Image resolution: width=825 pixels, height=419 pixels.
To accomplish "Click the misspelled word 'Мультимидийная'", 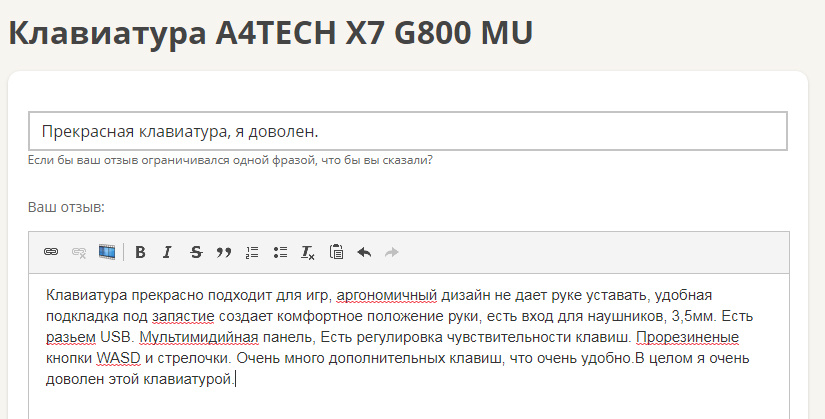I will 199,337.
